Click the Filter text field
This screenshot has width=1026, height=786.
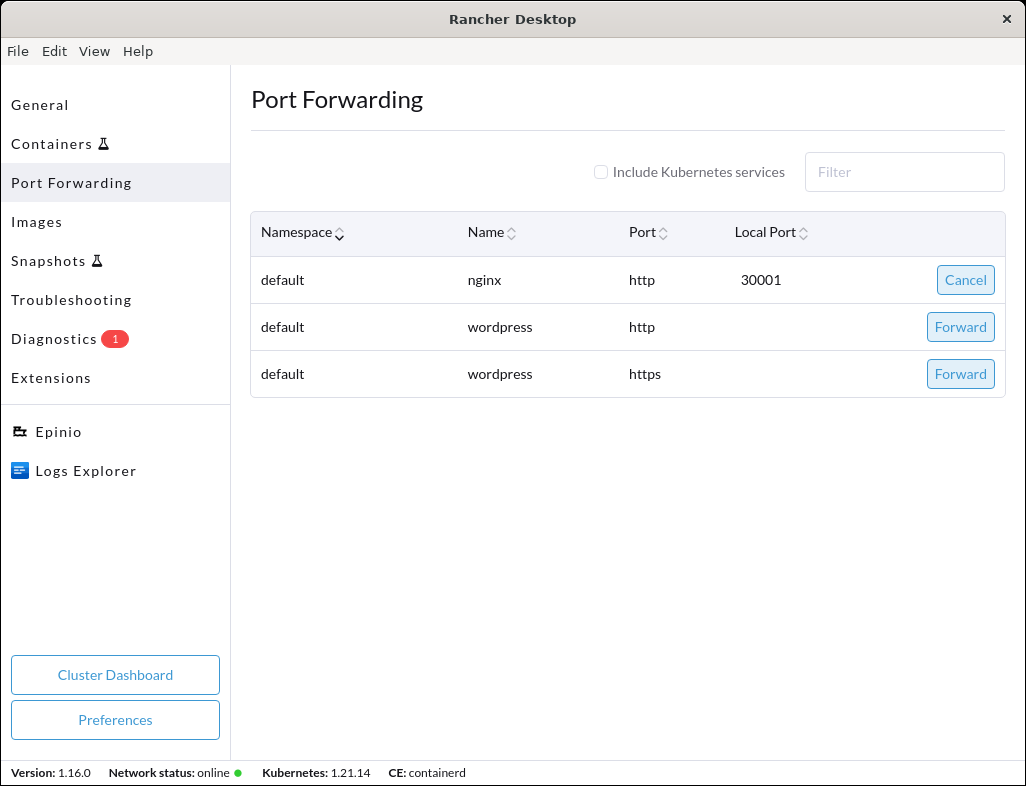coord(904,172)
